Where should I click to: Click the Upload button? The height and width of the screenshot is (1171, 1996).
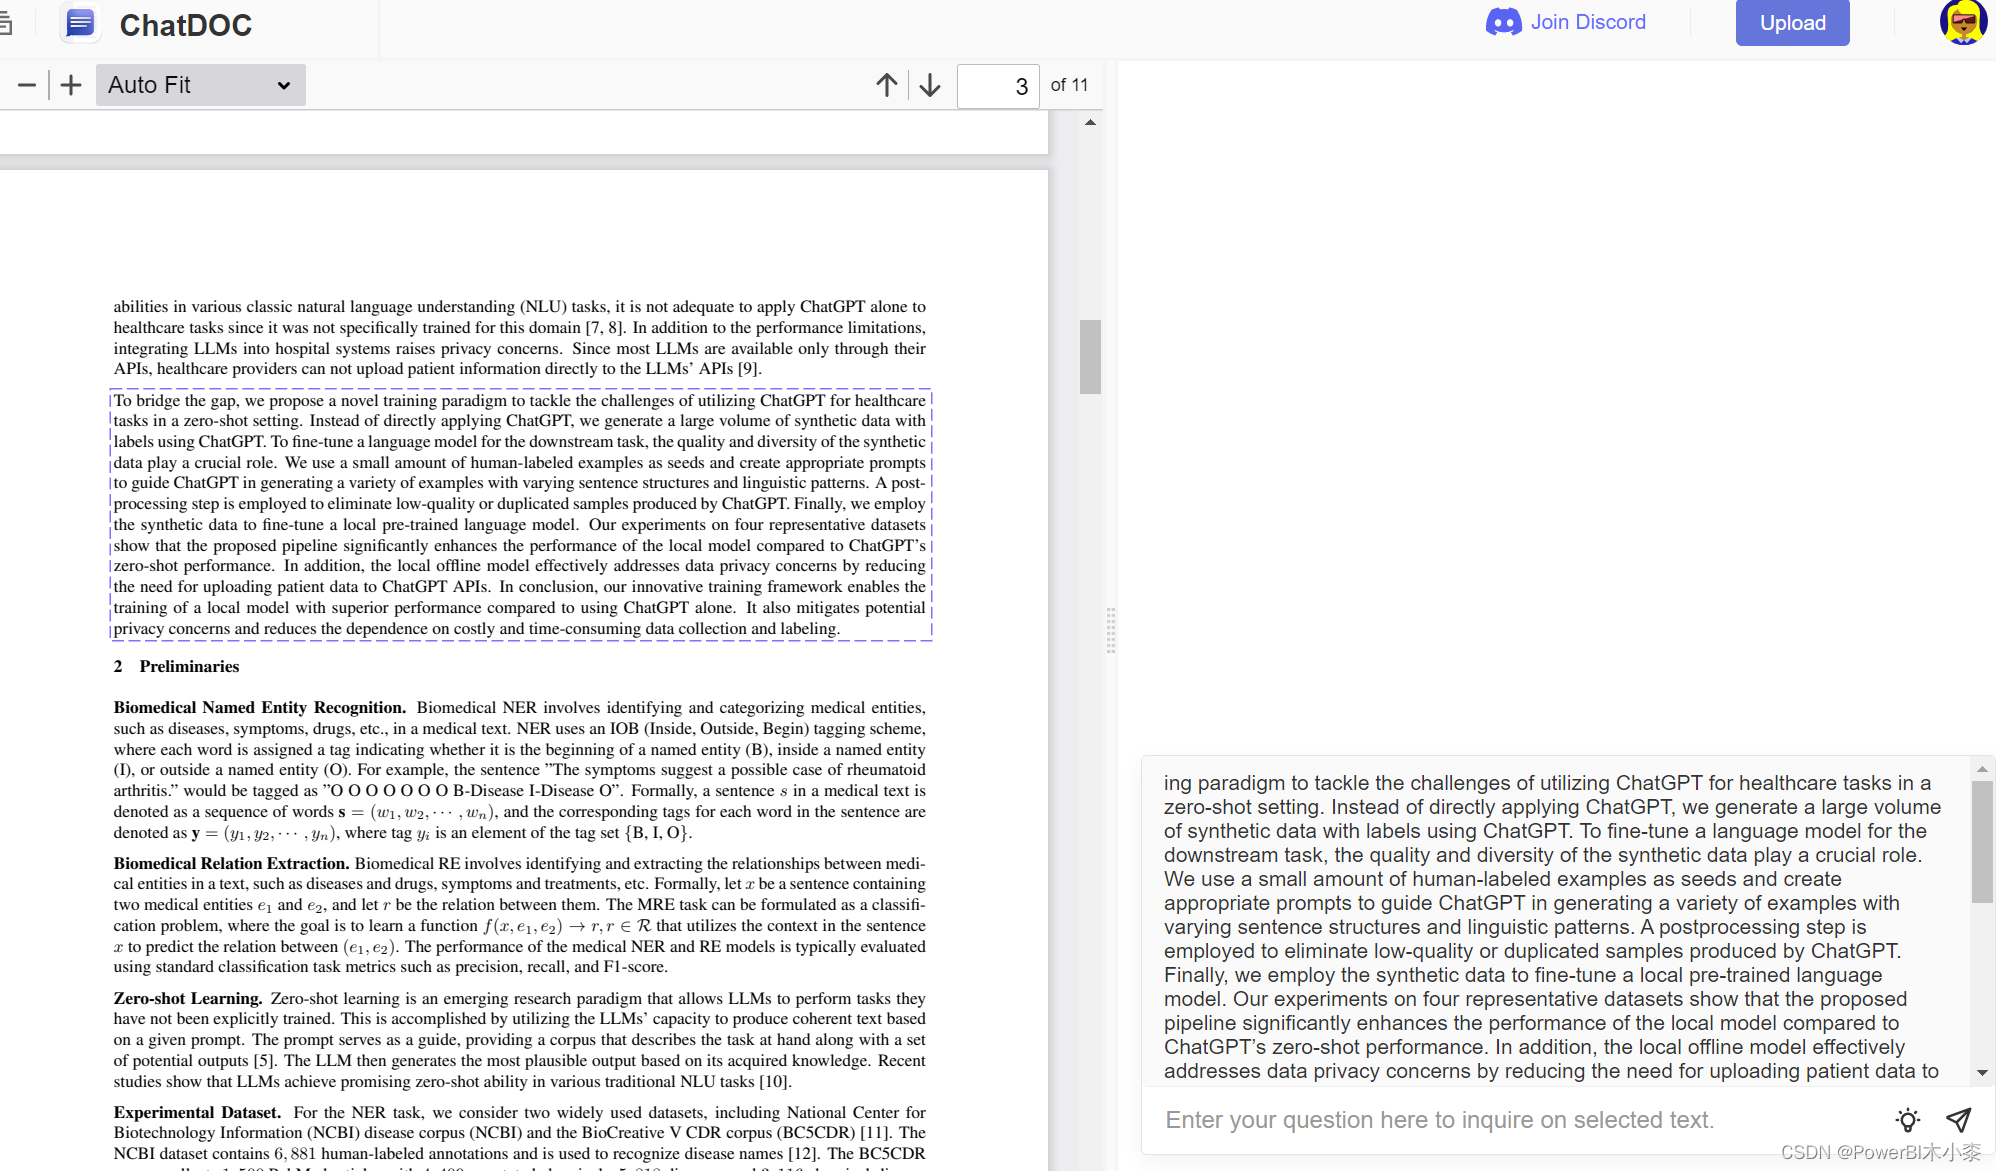pyautogui.click(x=1792, y=23)
